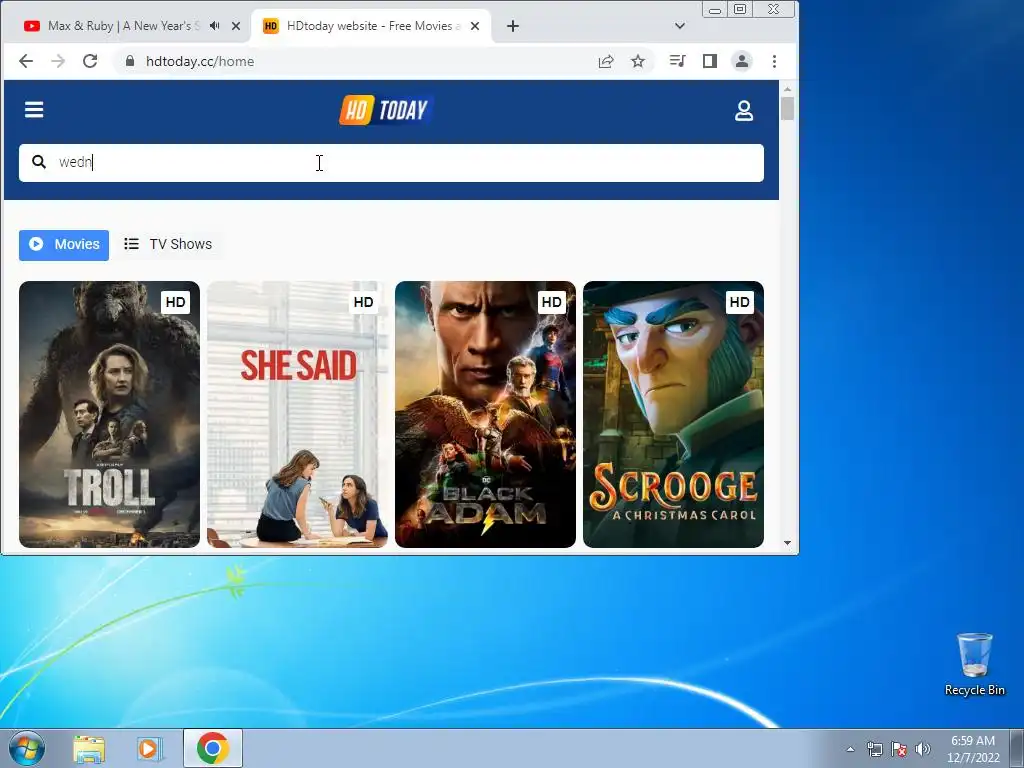Minimize the Chrome window

point(715,9)
